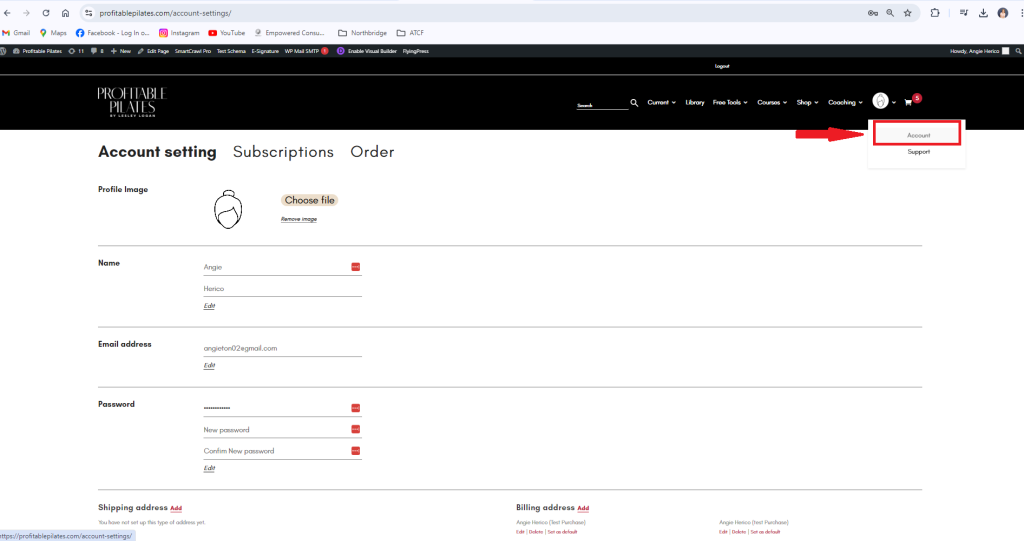
Task: Switch to the Order tab
Action: click(372, 152)
